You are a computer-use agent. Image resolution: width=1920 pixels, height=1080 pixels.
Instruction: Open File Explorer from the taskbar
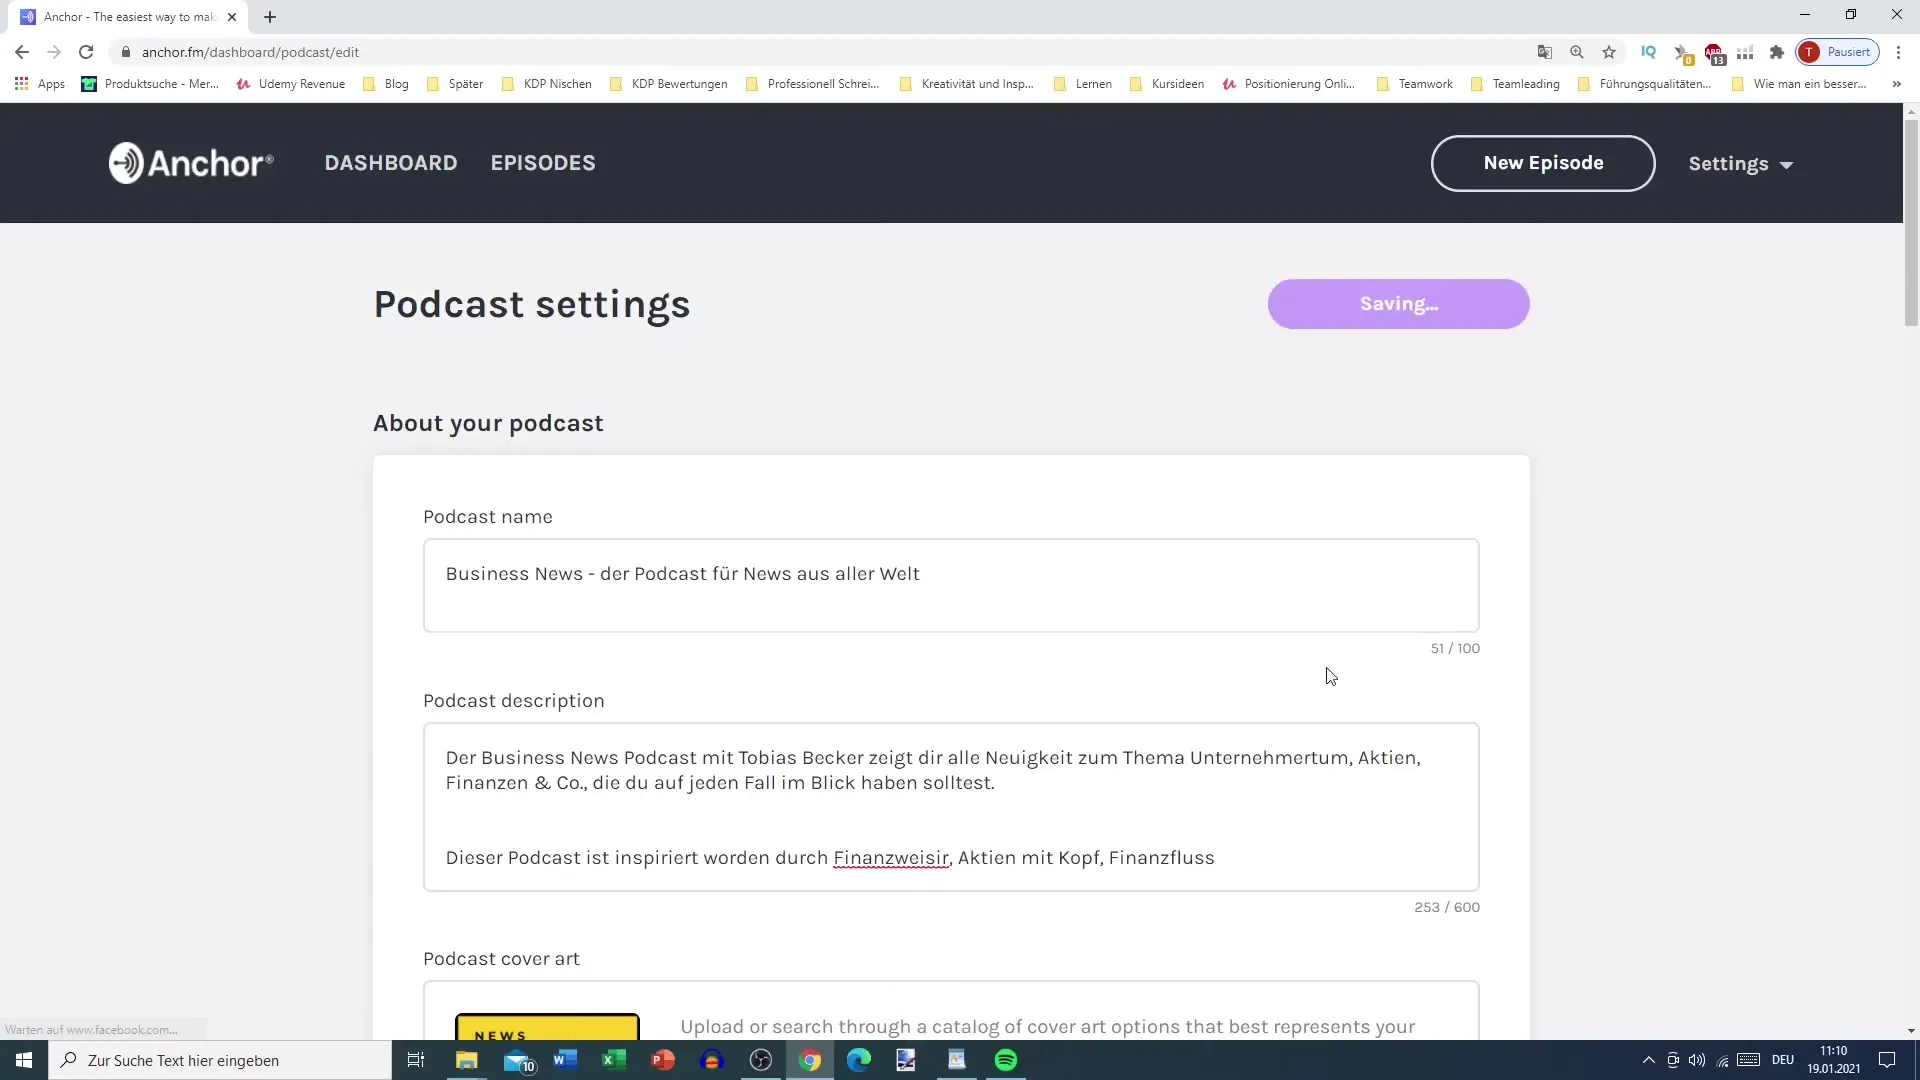tap(467, 1060)
